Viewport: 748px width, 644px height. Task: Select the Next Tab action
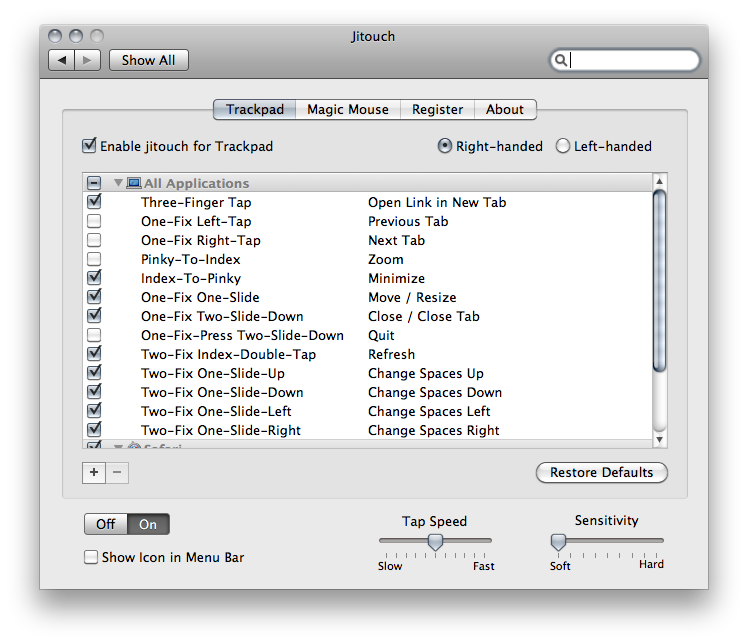396,240
